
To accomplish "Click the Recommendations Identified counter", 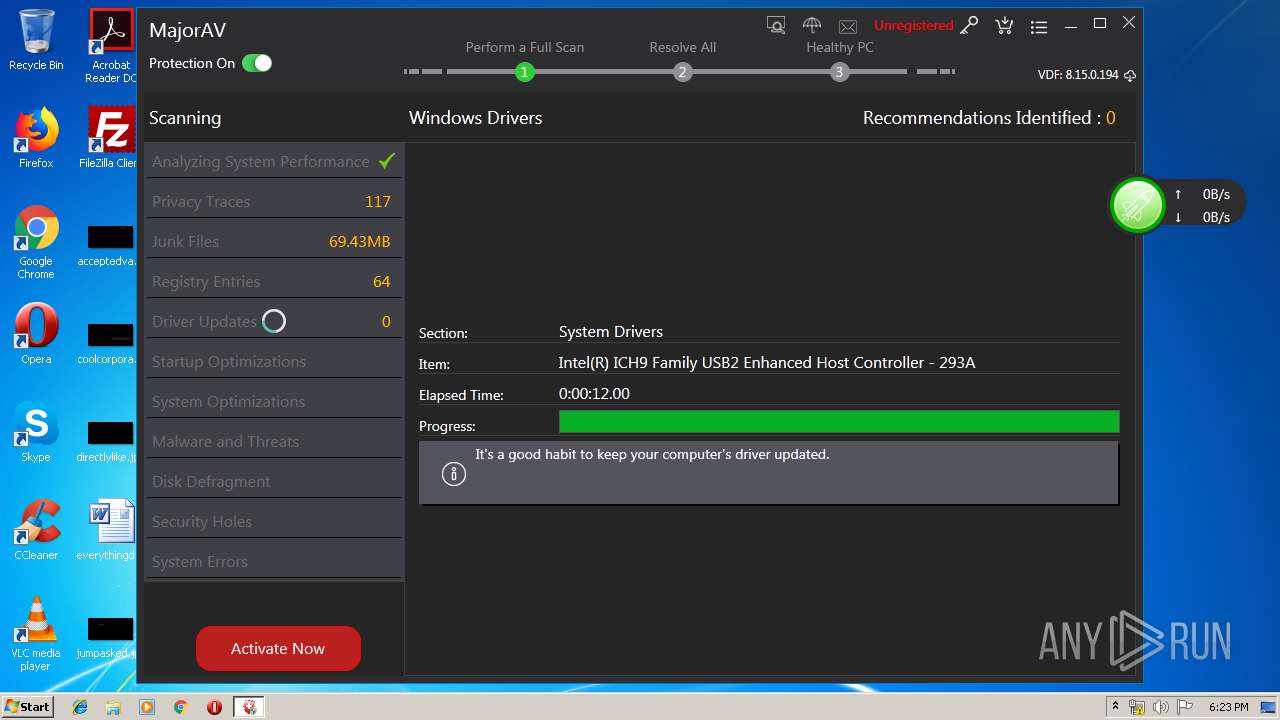I will [989, 118].
